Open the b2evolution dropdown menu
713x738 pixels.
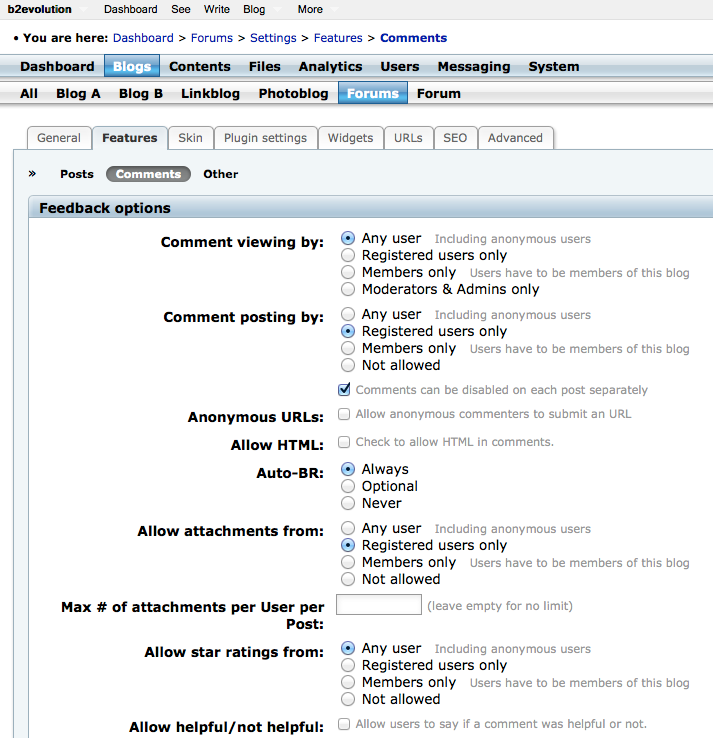(46, 9)
